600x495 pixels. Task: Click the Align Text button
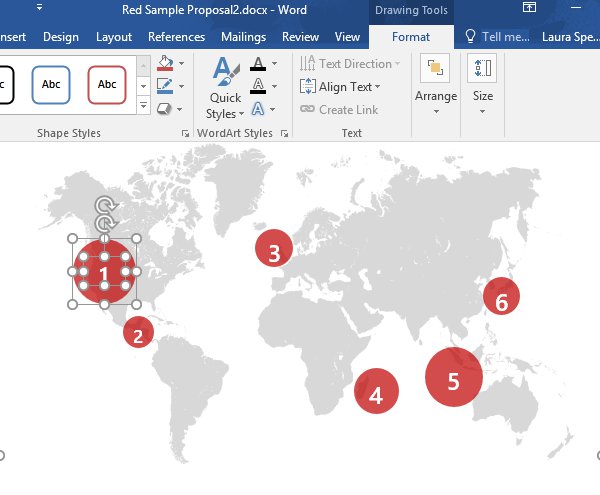pyautogui.click(x=340, y=87)
